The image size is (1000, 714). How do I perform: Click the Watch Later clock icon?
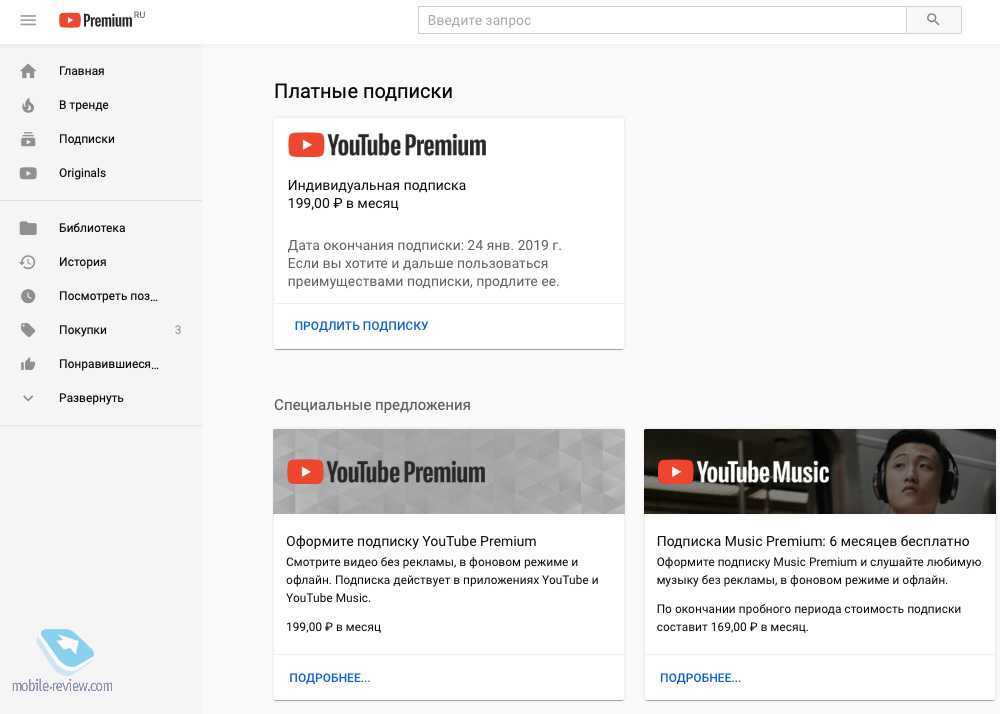[x=28, y=296]
